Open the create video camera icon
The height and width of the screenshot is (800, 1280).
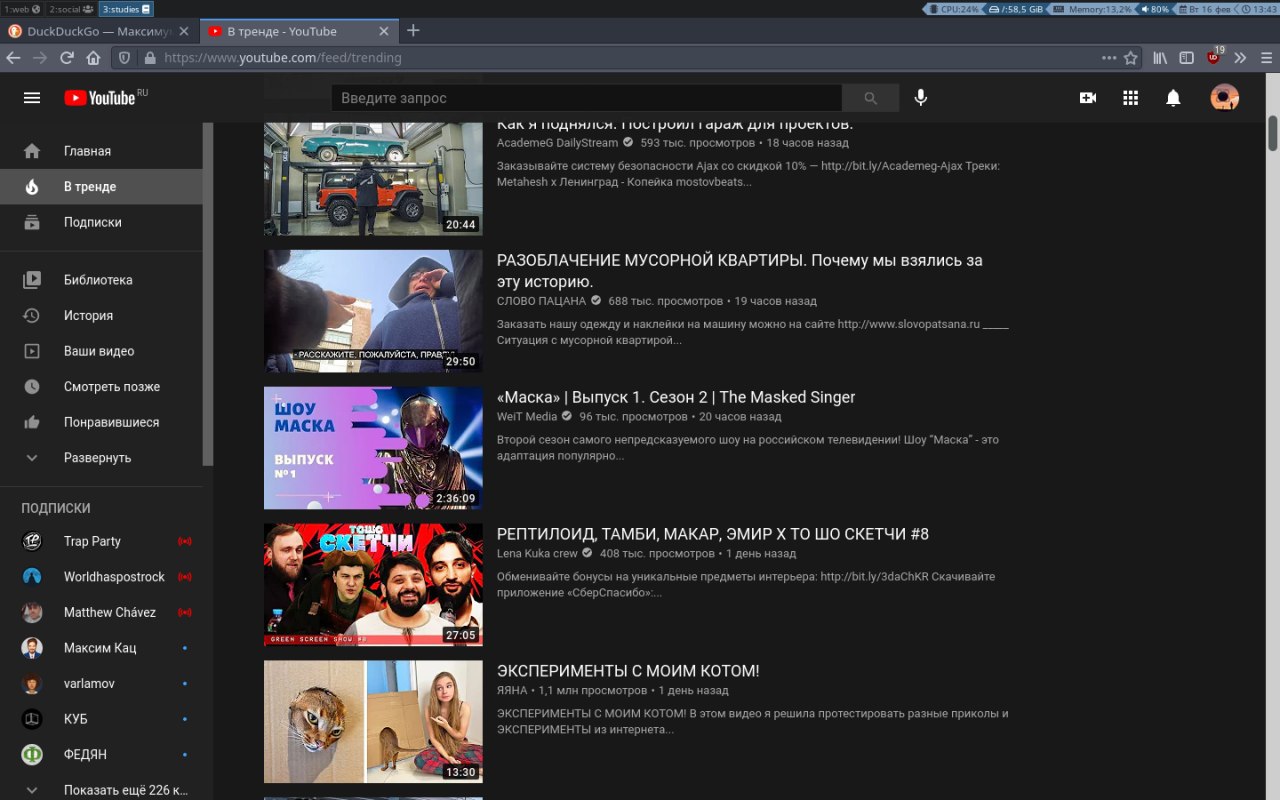(1088, 98)
